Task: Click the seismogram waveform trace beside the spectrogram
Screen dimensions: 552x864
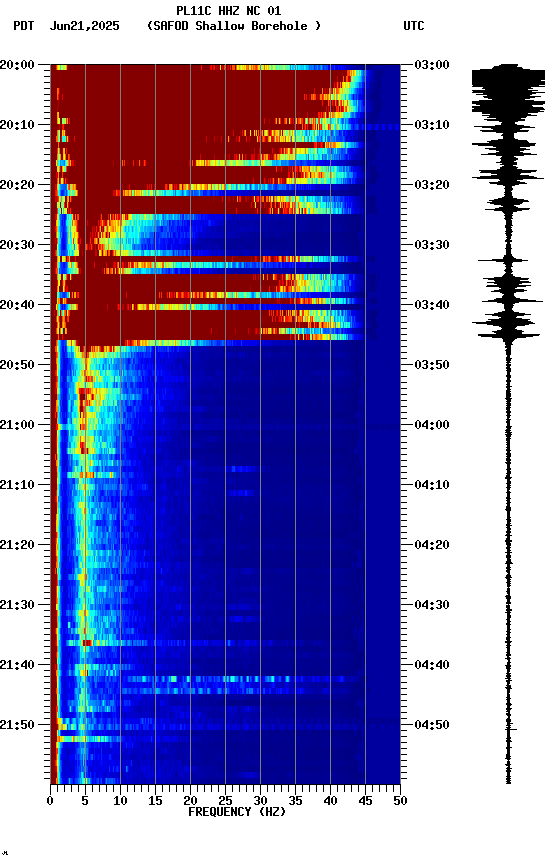Action: [x=508, y=424]
